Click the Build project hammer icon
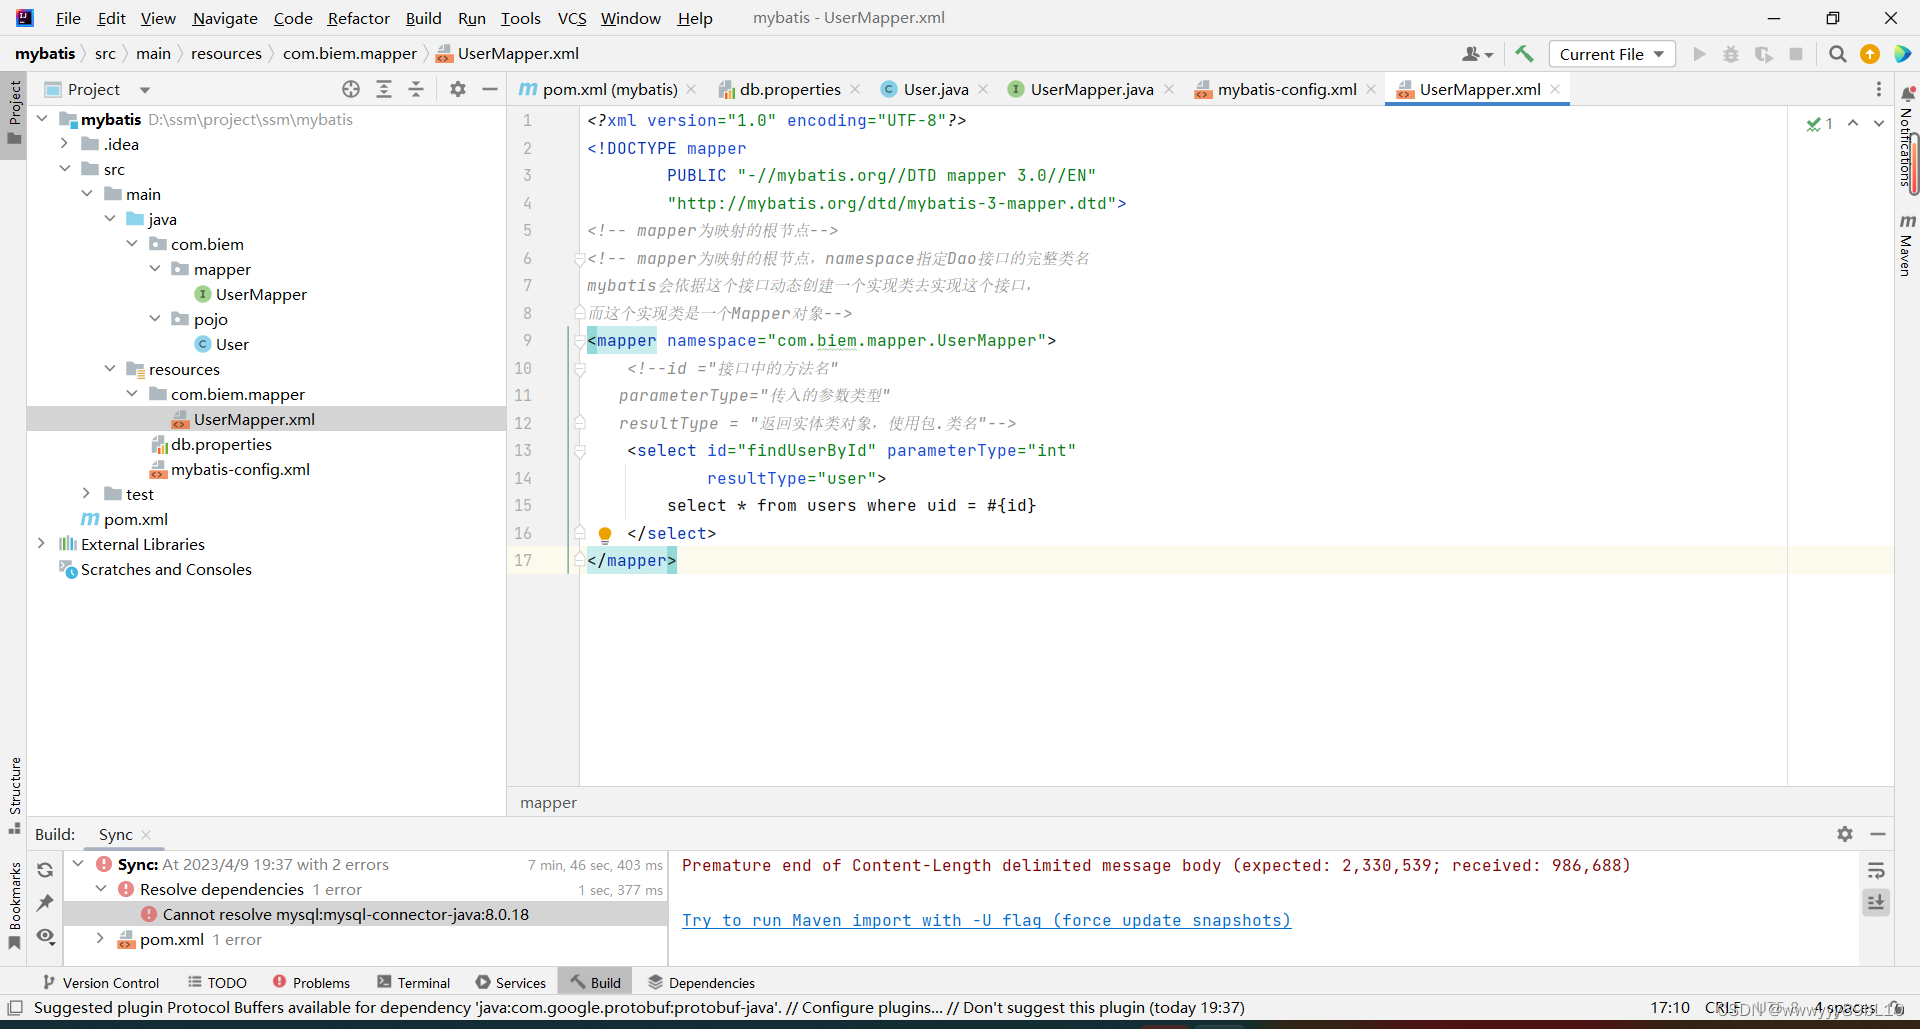The width and height of the screenshot is (1920, 1029). (x=1524, y=54)
